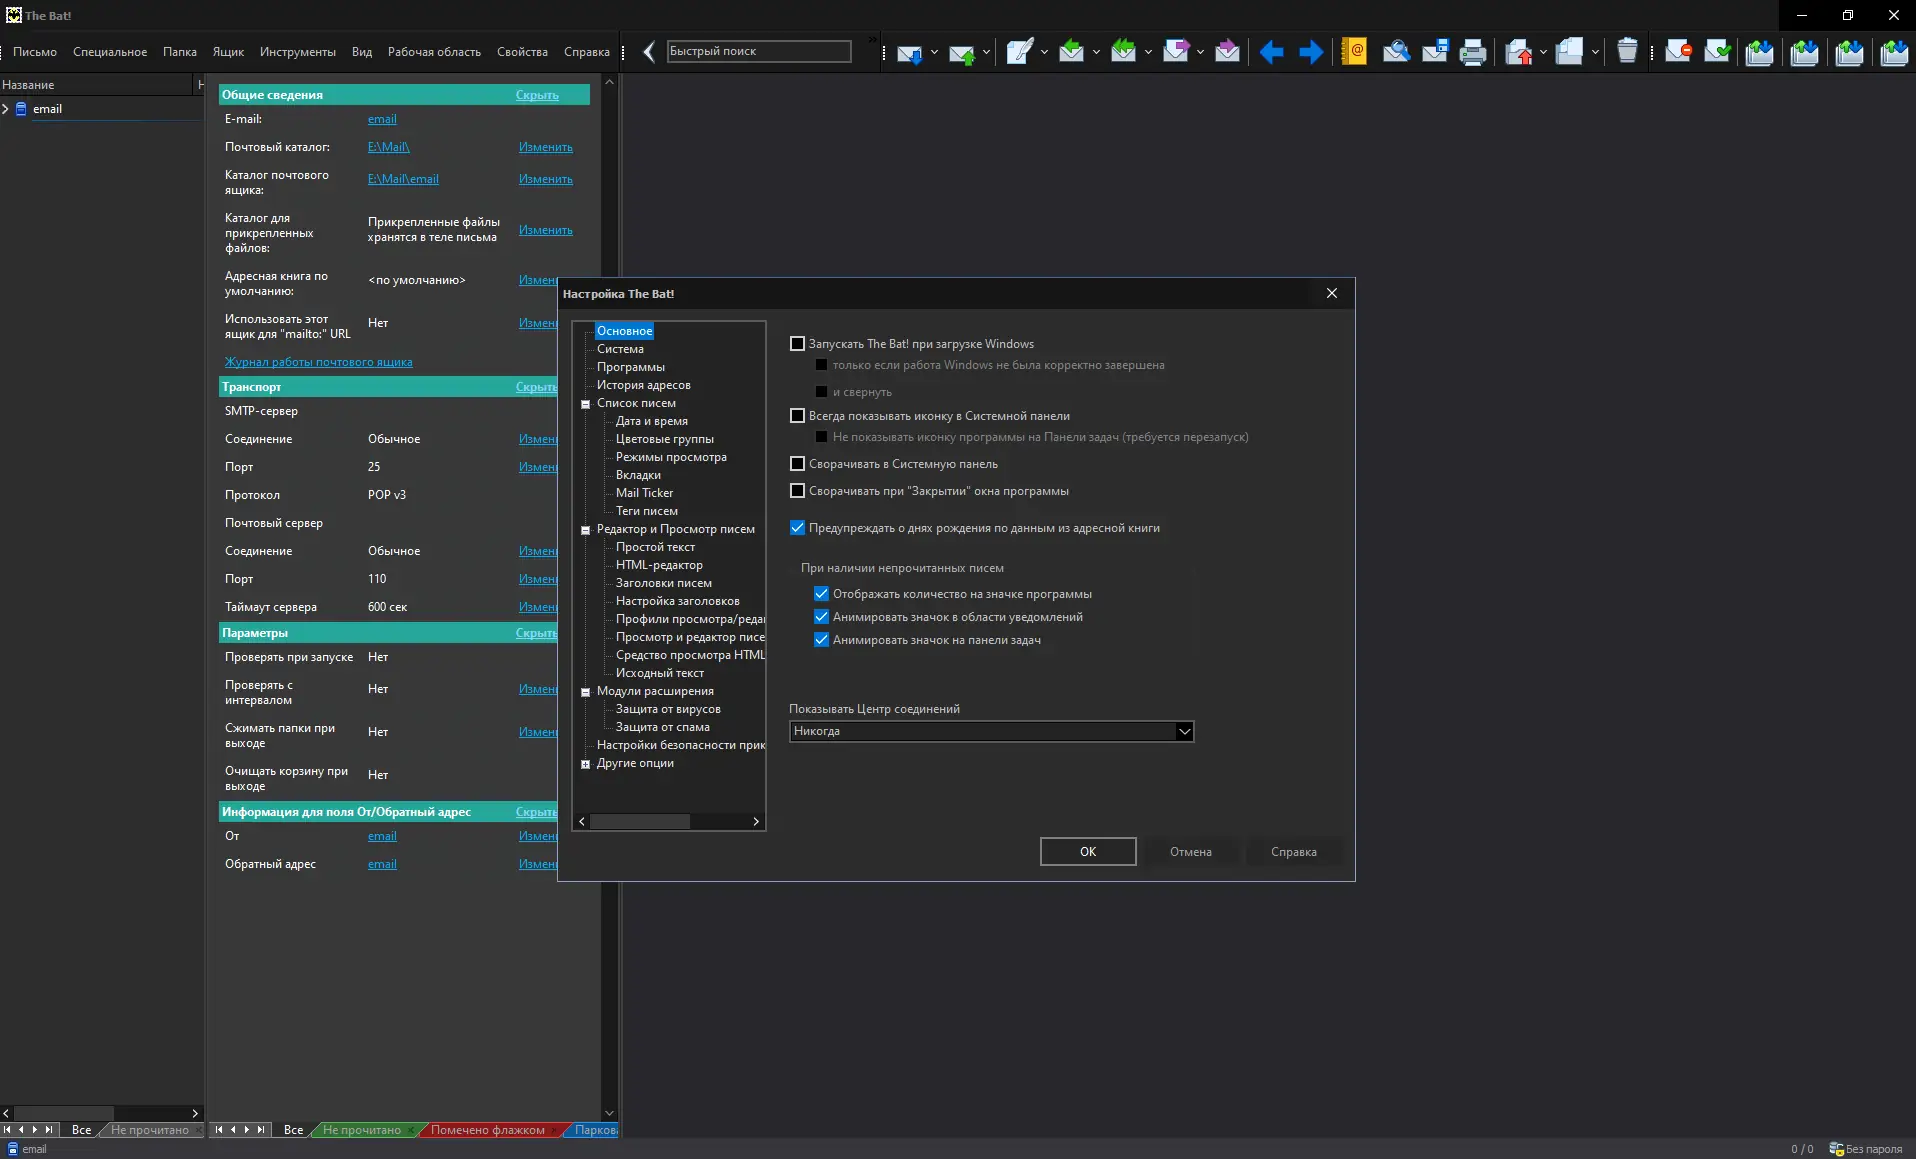1916x1159 pixels.
Task: Click the forward message icon with purple right arrow
Action: (x=1176, y=51)
